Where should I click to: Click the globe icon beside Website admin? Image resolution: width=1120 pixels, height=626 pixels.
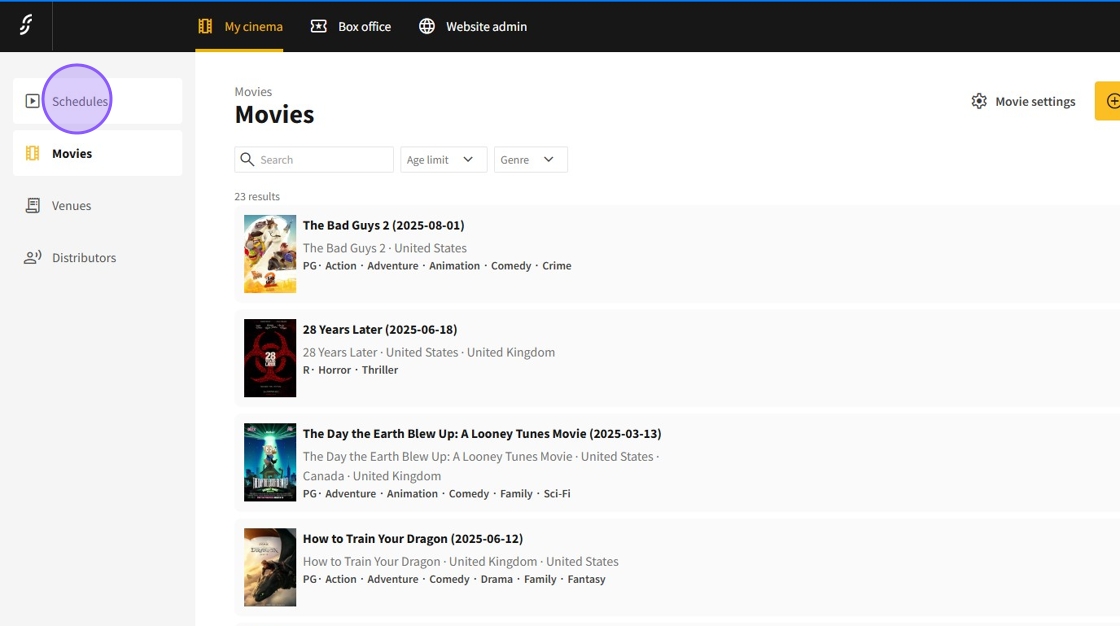pyautogui.click(x=427, y=26)
